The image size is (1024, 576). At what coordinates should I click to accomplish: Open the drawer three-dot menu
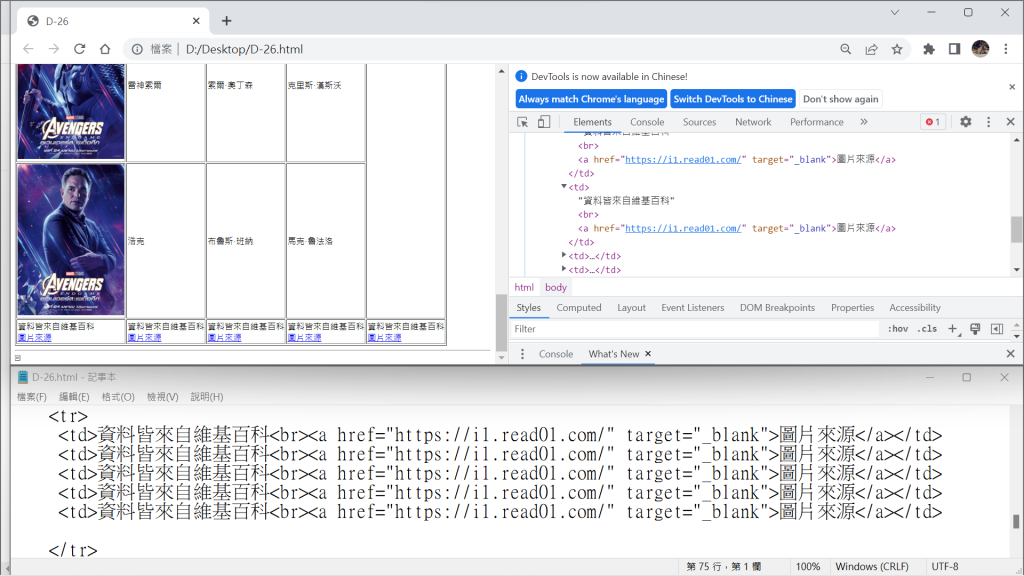(x=522, y=354)
